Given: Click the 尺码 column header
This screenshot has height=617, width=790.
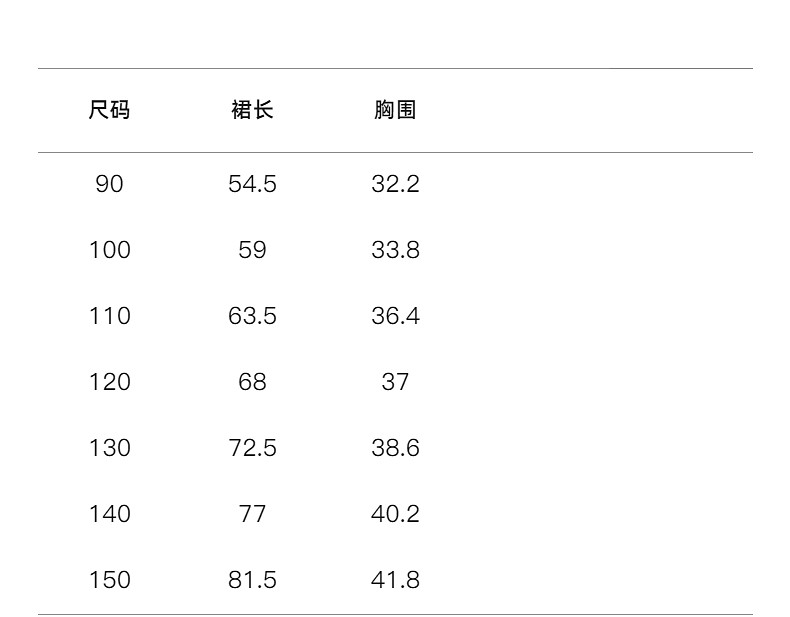Looking at the screenshot, I should [x=109, y=110].
